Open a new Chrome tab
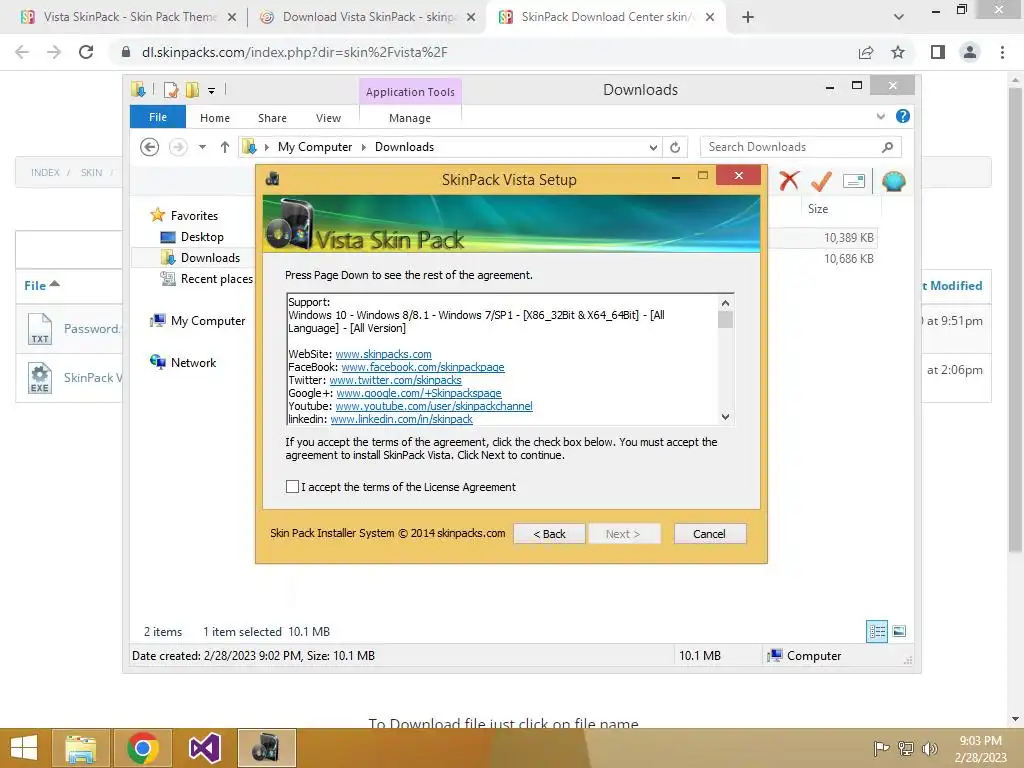The height and width of the screenshot is (768, 1024). (748, 18)
